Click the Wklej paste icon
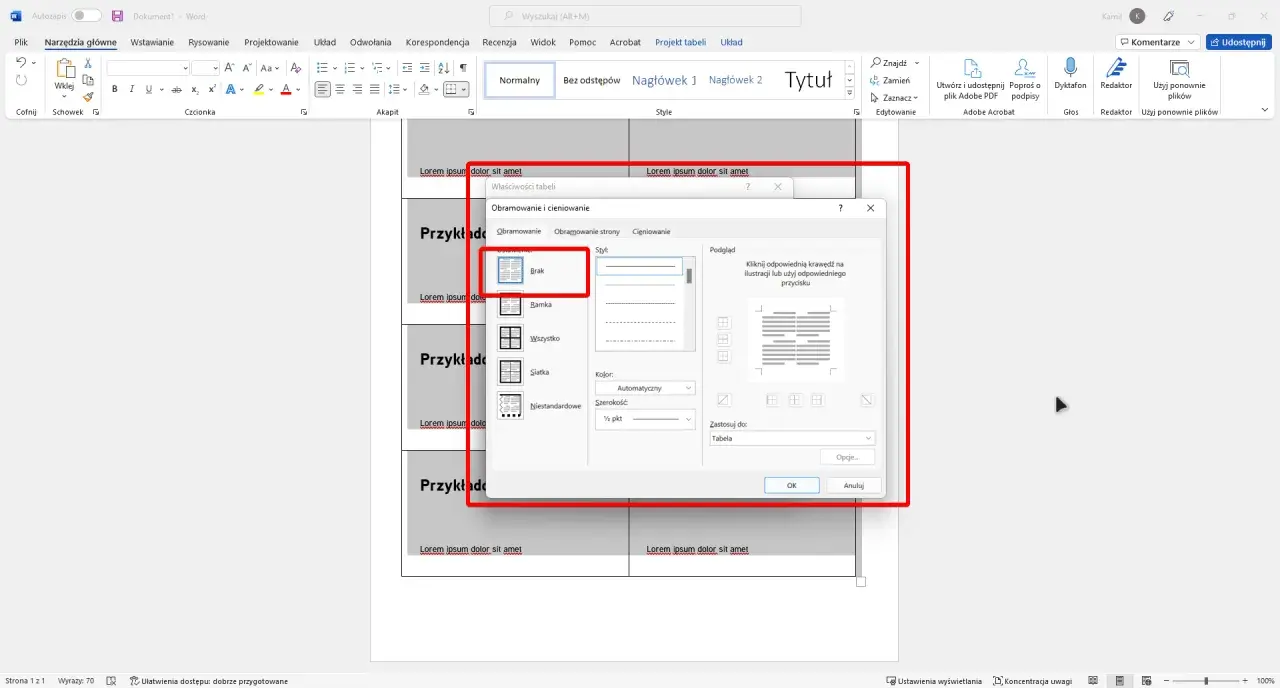Image resolution: width=1280 pixels, height=688 pixels. point(64,70)
